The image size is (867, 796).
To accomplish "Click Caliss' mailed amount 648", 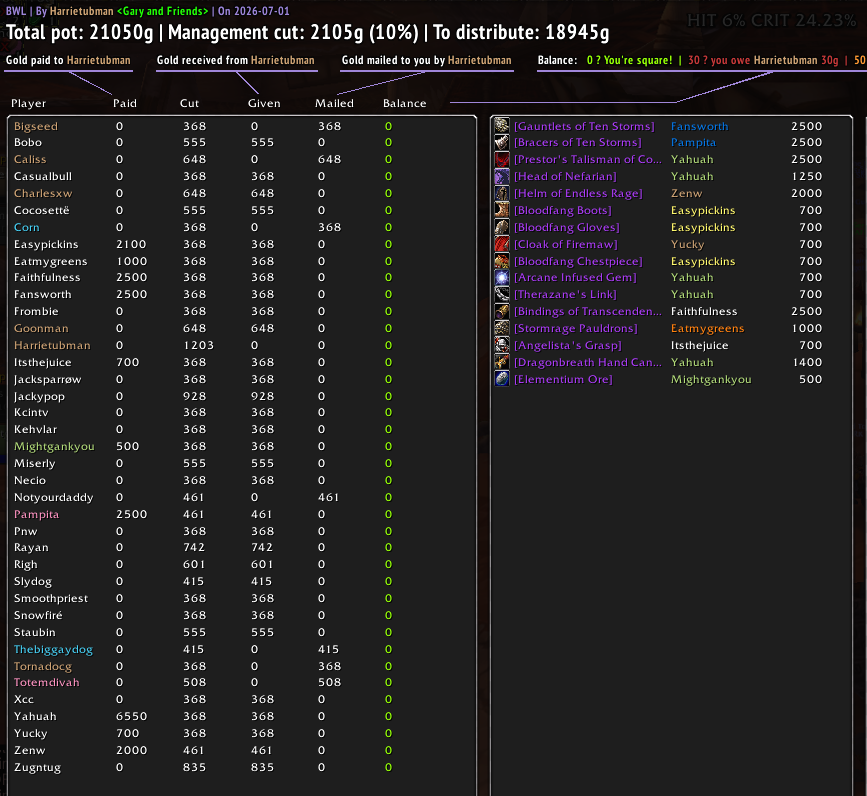I will click(x=330, y=160).
